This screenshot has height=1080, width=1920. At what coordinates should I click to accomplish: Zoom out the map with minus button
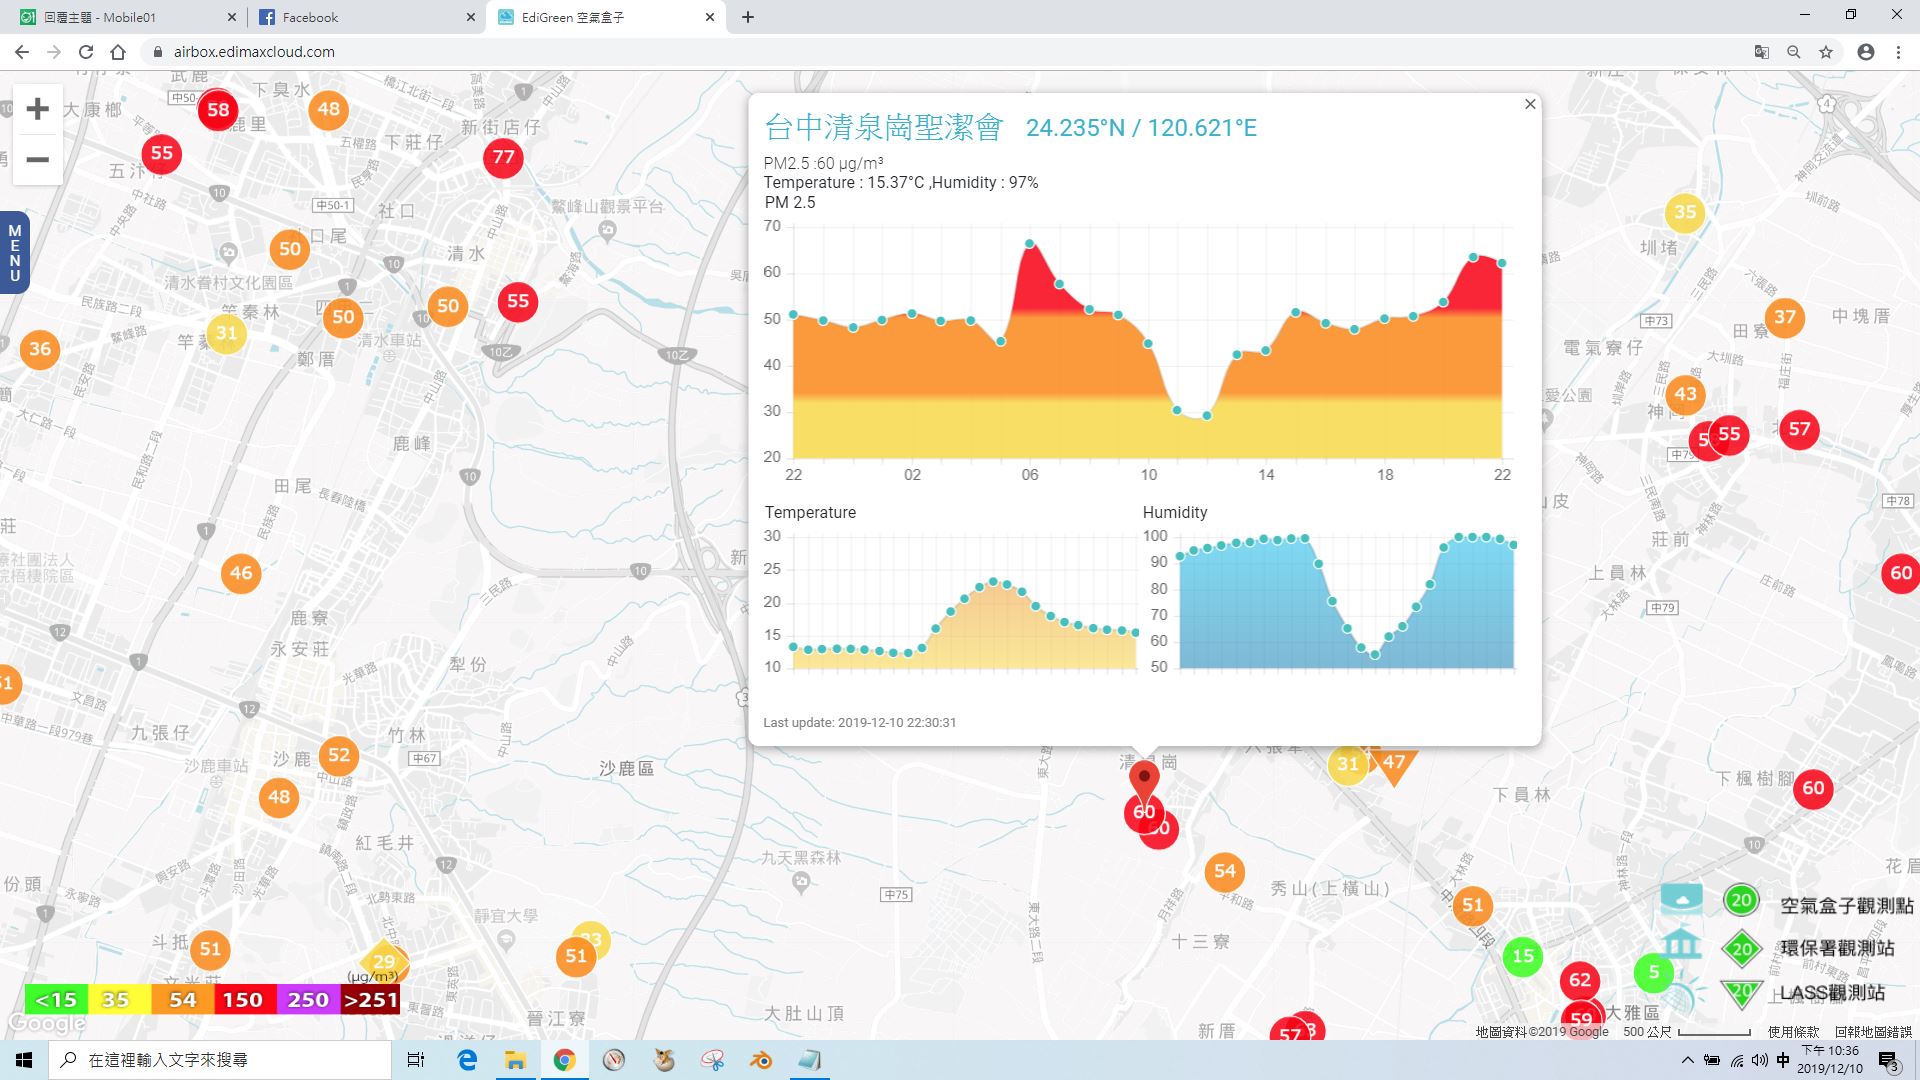click(37, 160)
